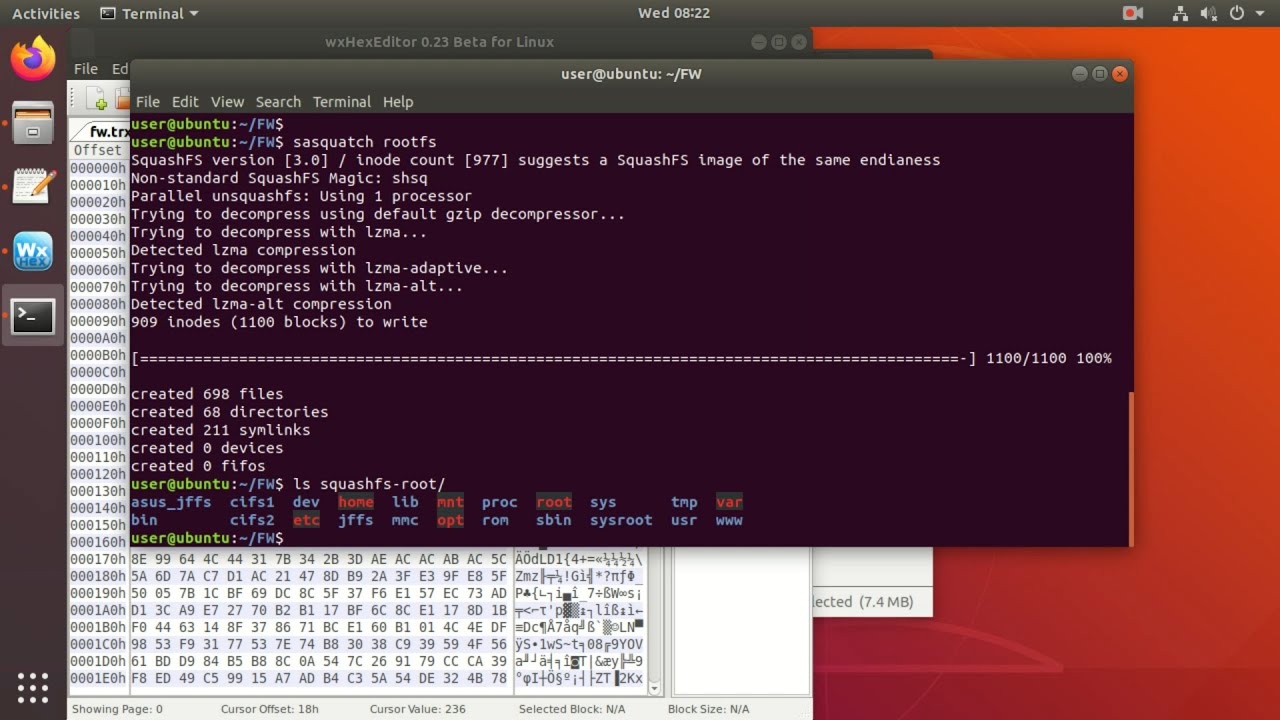Open the Terminal app menu in top bar
This screenshot has width=1280, height=720.
[150, 13]
